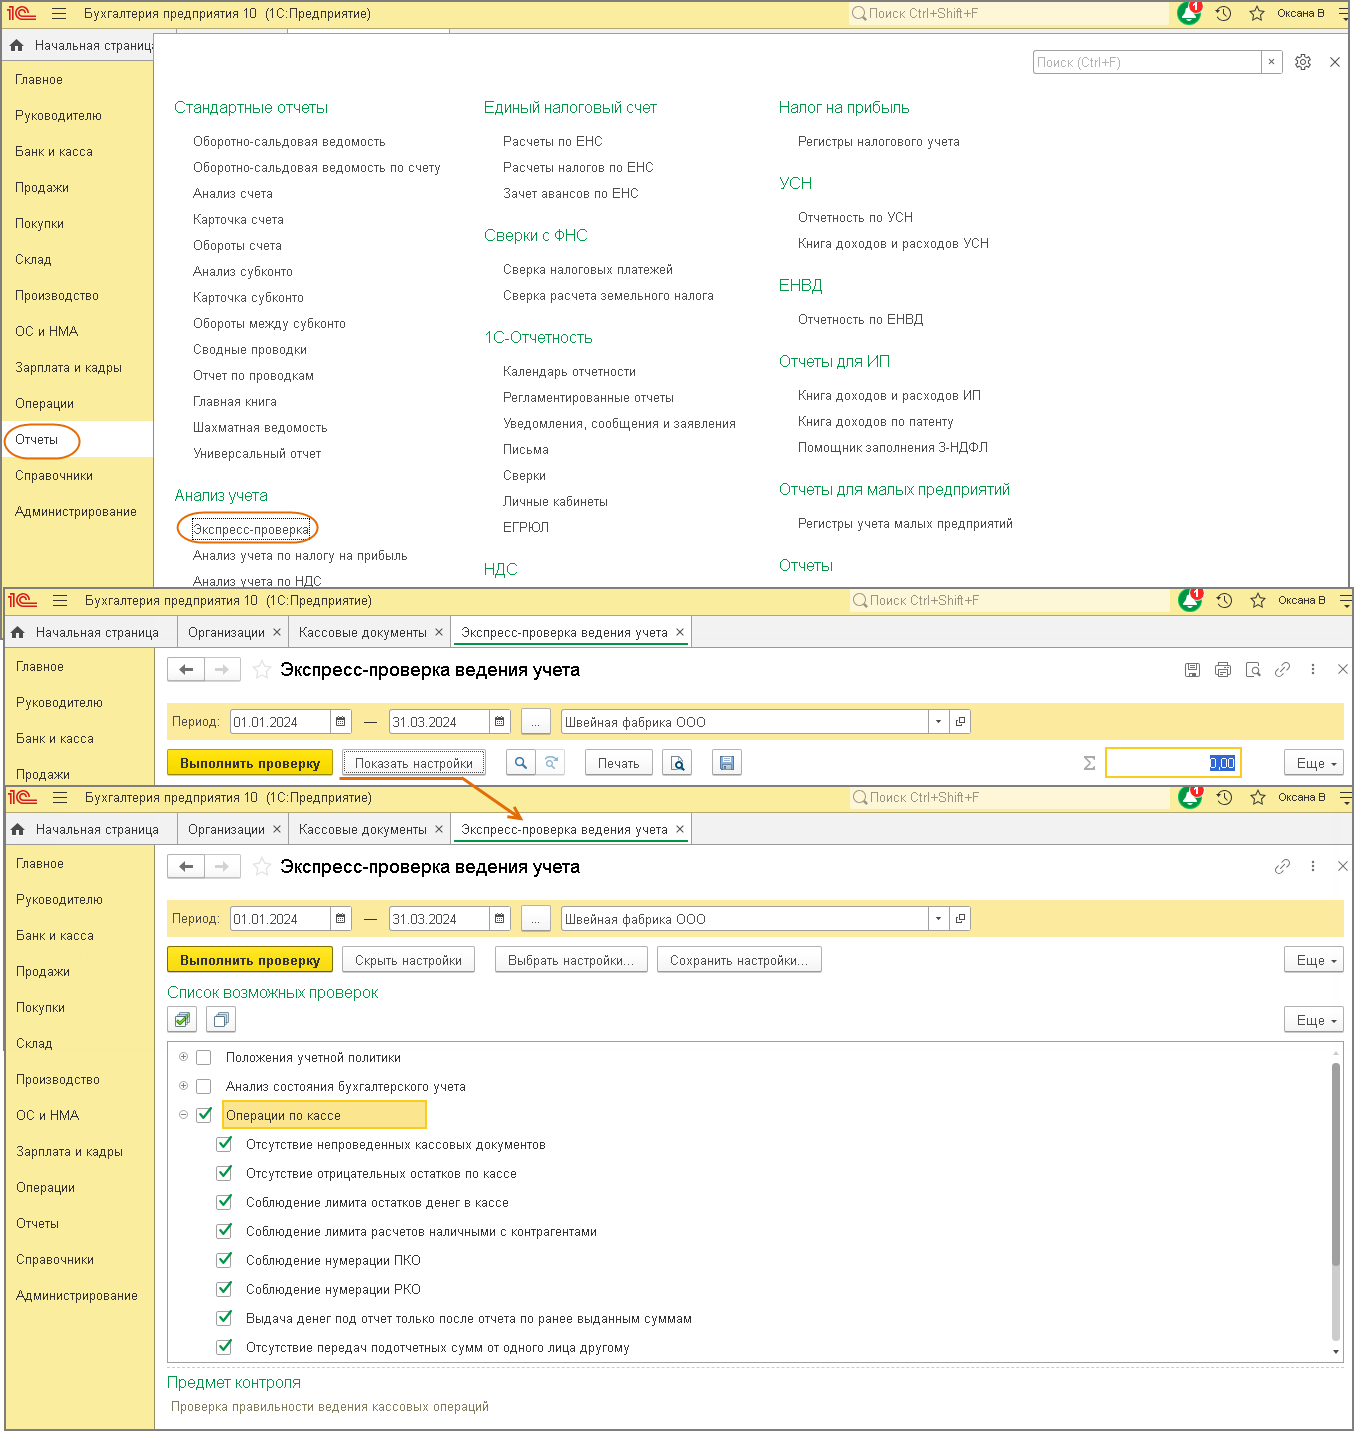
Task: Expand Положения учетной политики tree node
Action: tap(183, 1057)
